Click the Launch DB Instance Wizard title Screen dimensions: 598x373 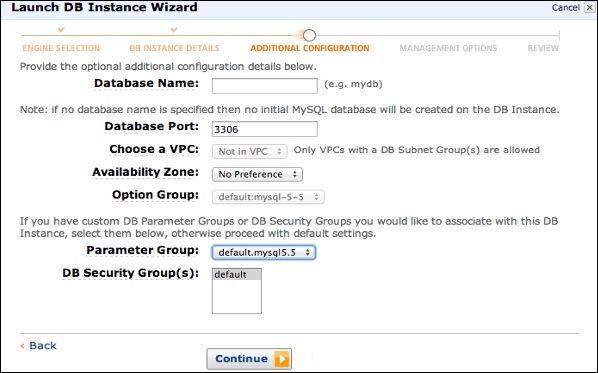point(104,8)
